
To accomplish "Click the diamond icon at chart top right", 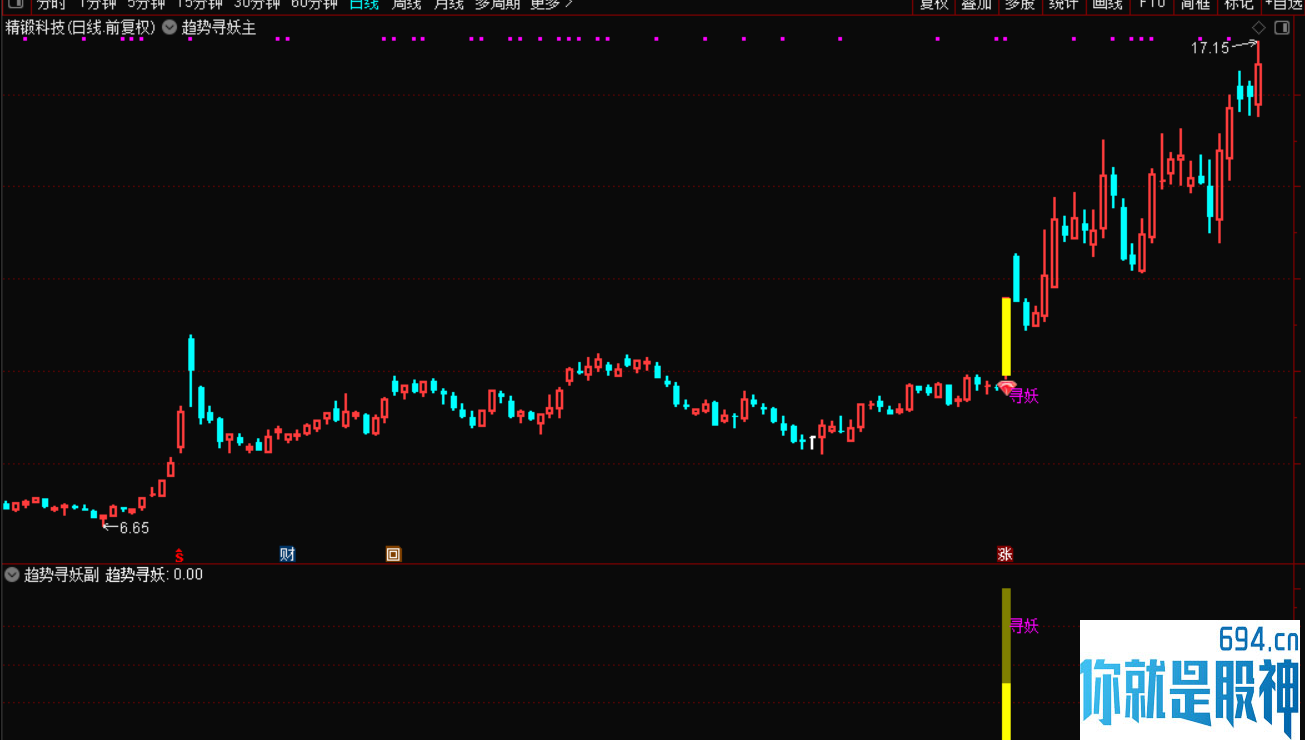I will coord(1258,28).
